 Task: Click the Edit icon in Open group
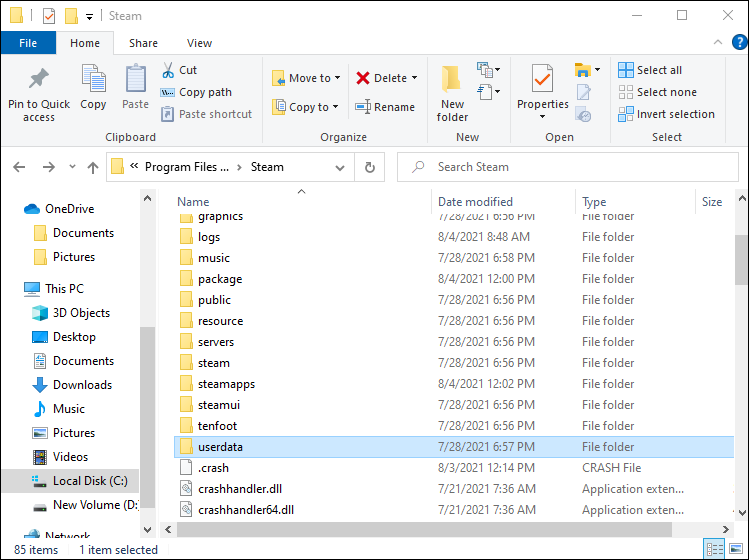pyautogui.click(x=584, y=92)
